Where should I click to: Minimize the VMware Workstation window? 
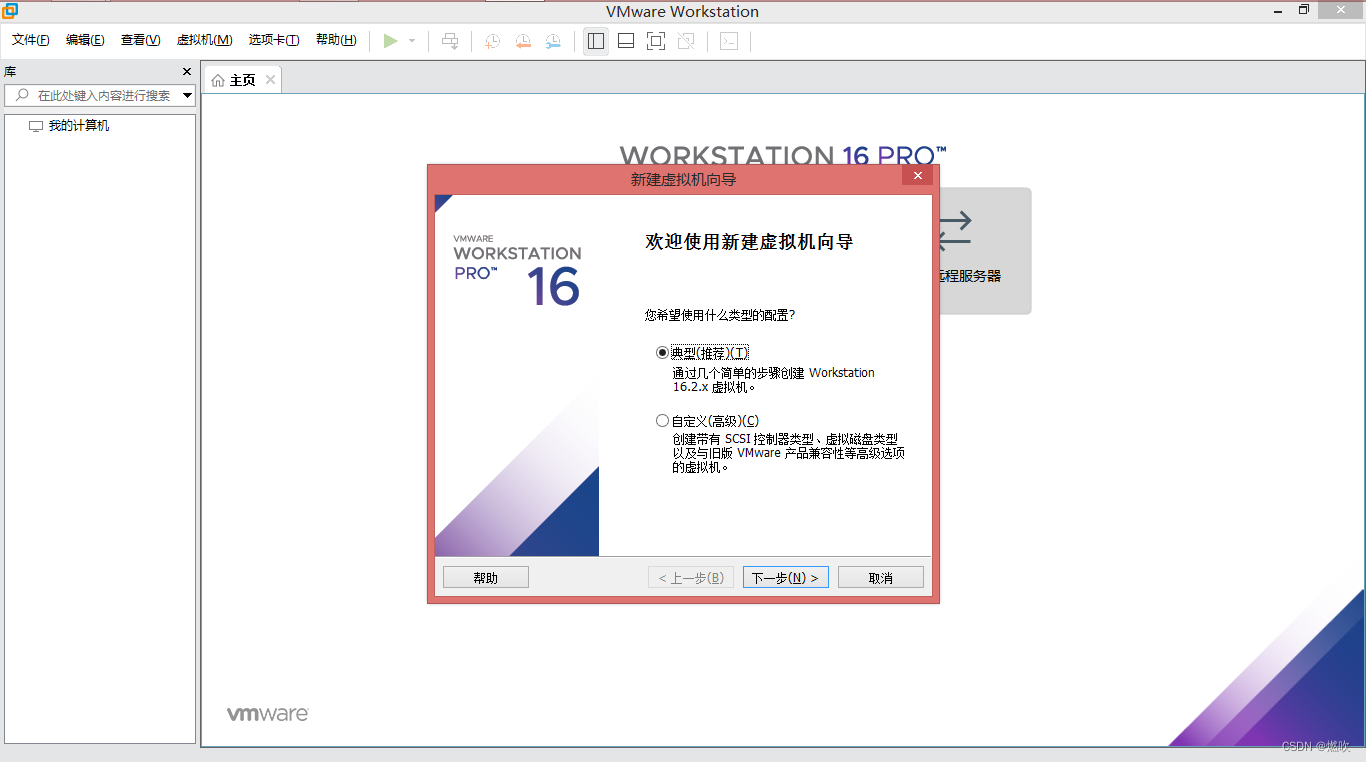coord(1278,10)
